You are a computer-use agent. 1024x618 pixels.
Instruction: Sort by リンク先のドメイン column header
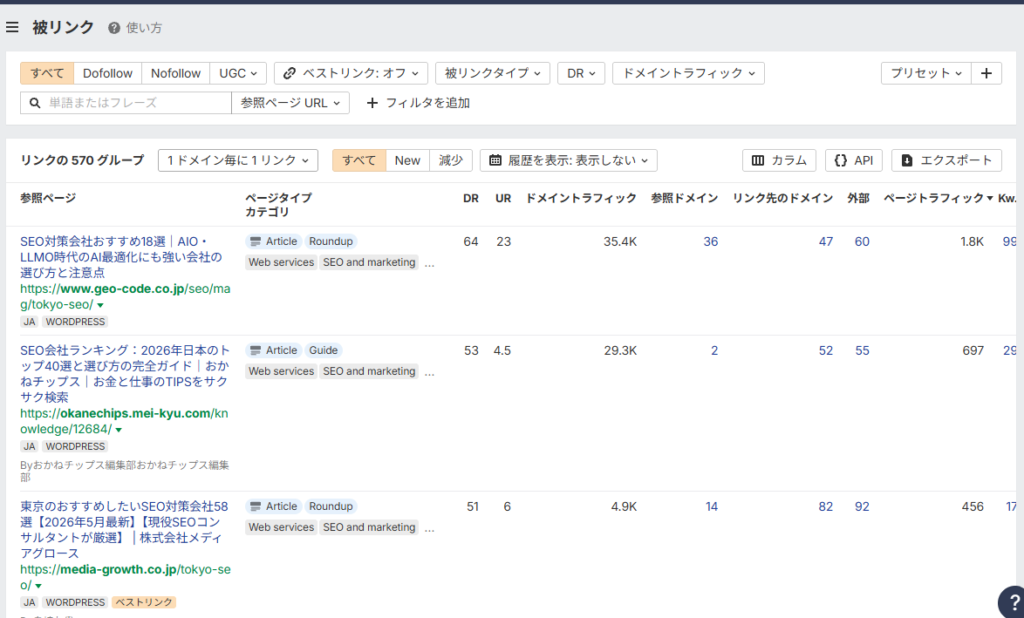(x=782, y=198)
